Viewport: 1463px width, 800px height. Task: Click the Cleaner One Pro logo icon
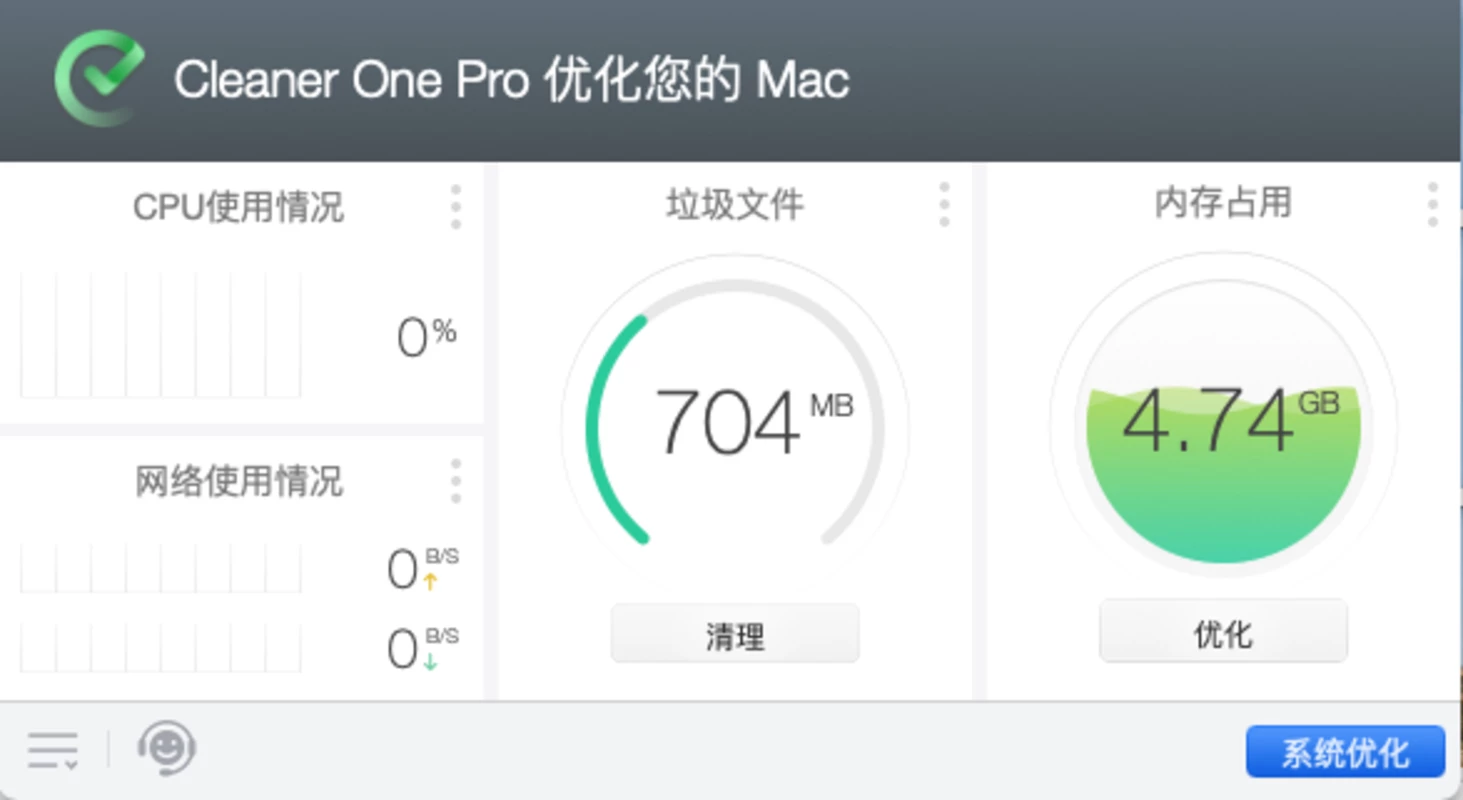(x=99, y=78)
